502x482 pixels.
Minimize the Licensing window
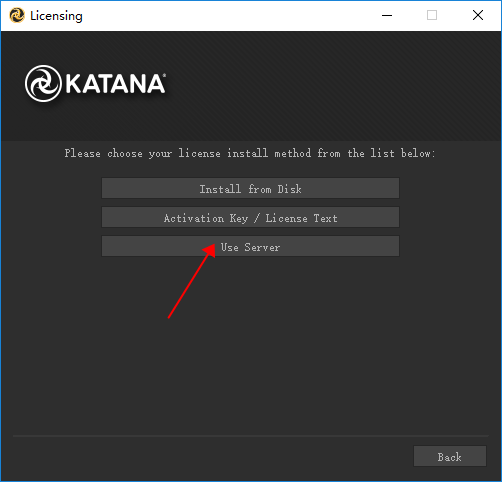pyautogui.click(x=387, y=15)
